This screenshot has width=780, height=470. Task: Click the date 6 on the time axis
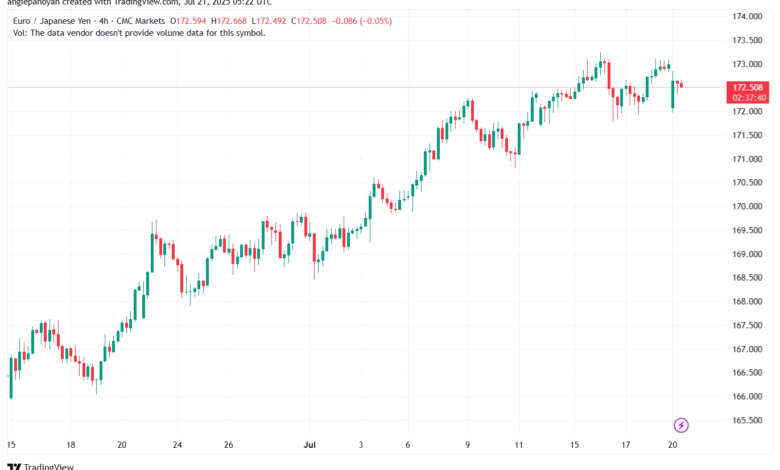407,445
